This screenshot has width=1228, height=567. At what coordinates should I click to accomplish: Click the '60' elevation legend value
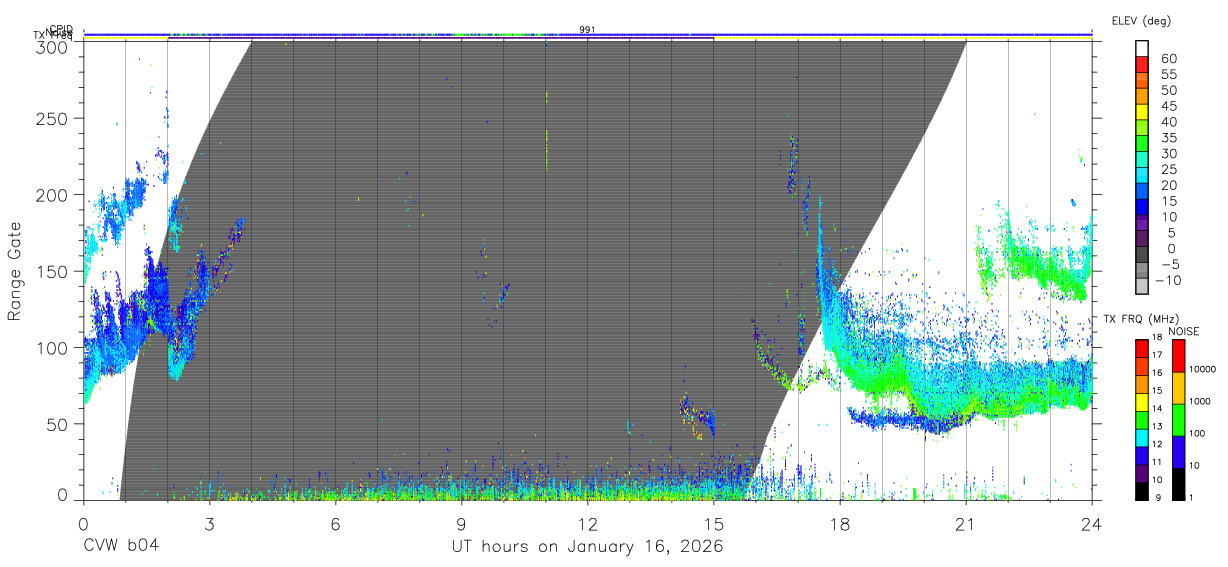[x=1168, y=58]
